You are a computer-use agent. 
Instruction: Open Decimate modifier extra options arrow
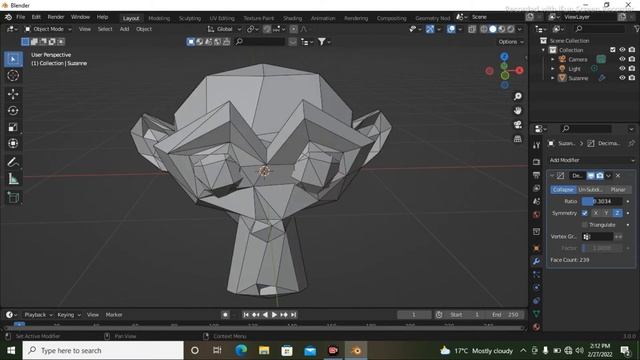pos(608,176)
